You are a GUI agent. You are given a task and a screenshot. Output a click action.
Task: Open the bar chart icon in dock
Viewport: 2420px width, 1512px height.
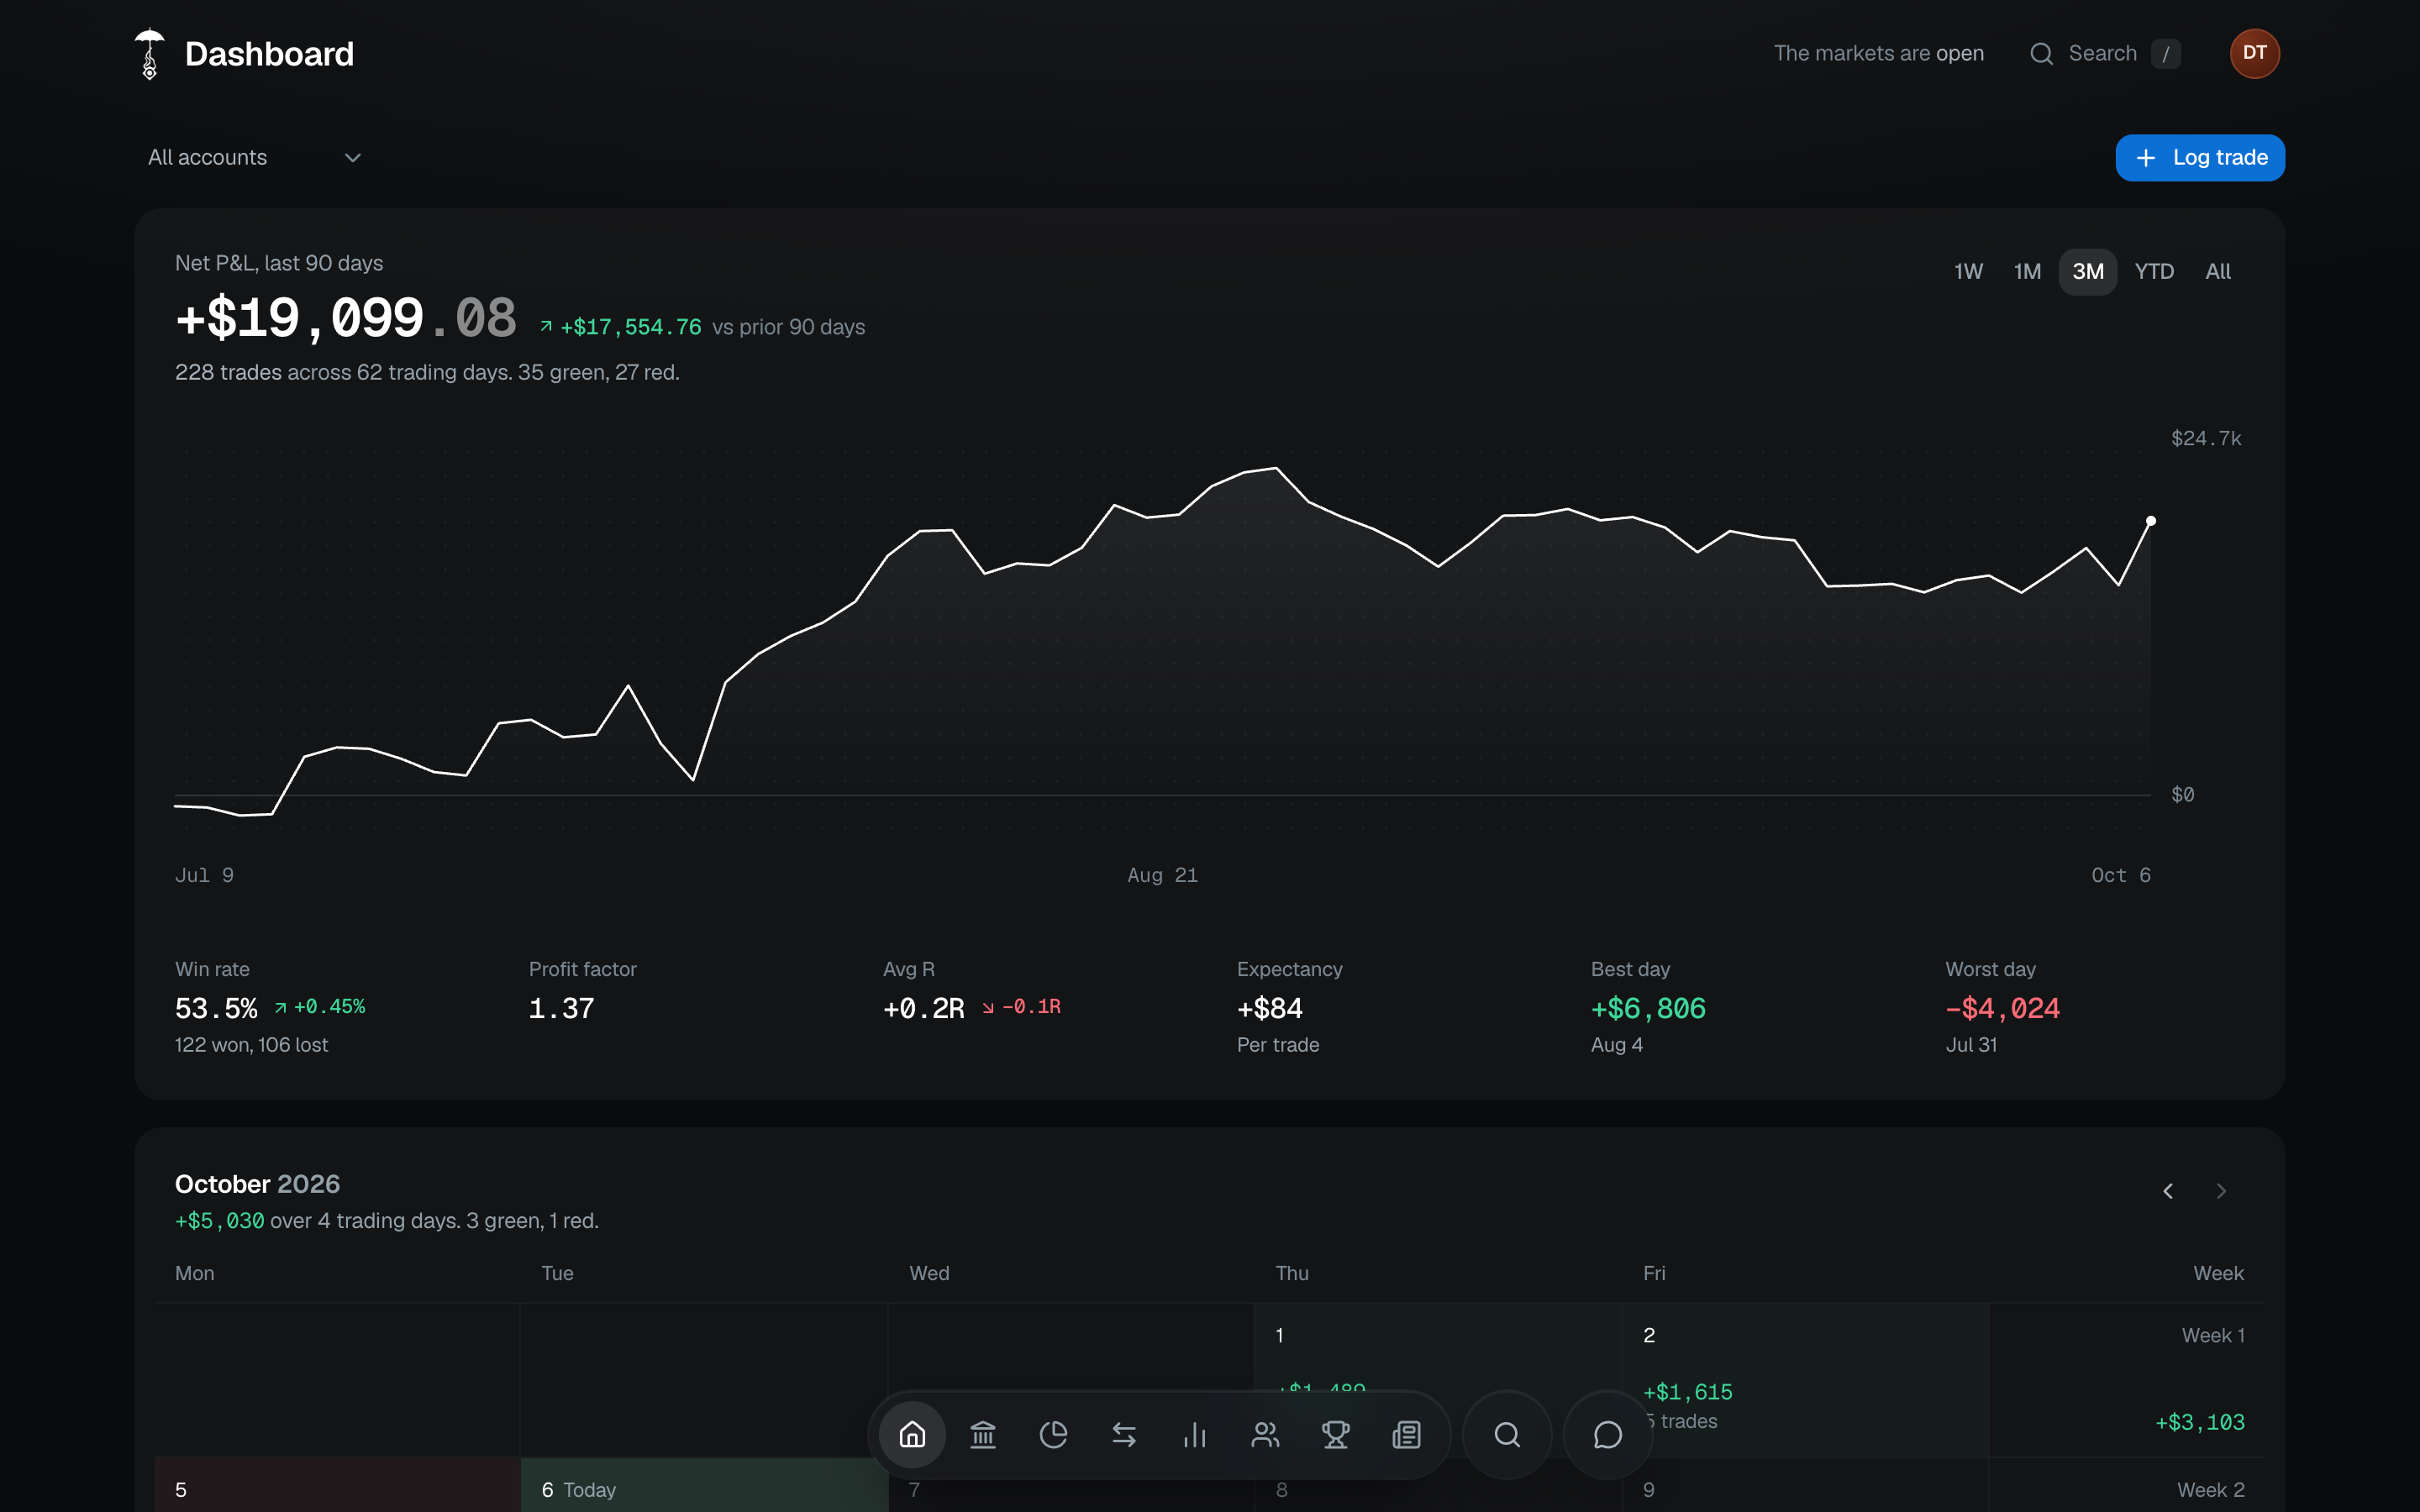[1195, 1435]
